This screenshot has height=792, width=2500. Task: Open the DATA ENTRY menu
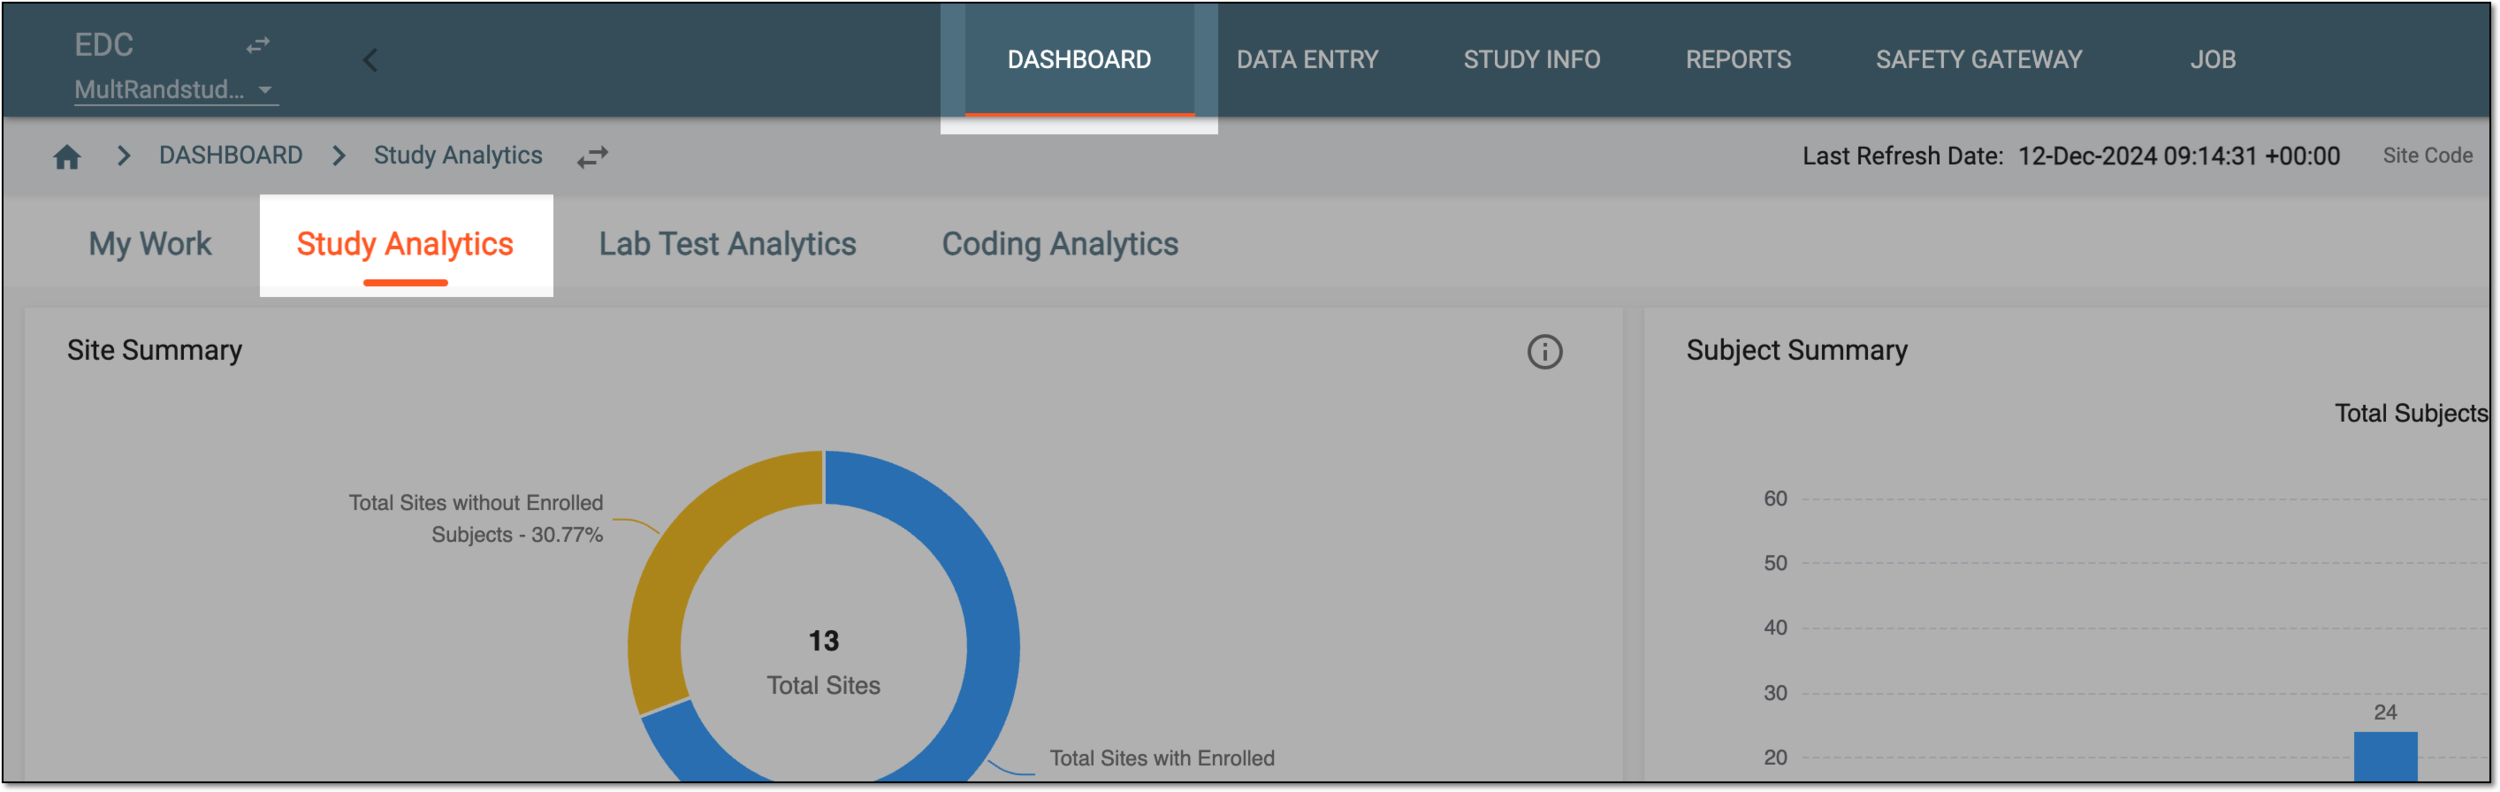pos(1307,60)
